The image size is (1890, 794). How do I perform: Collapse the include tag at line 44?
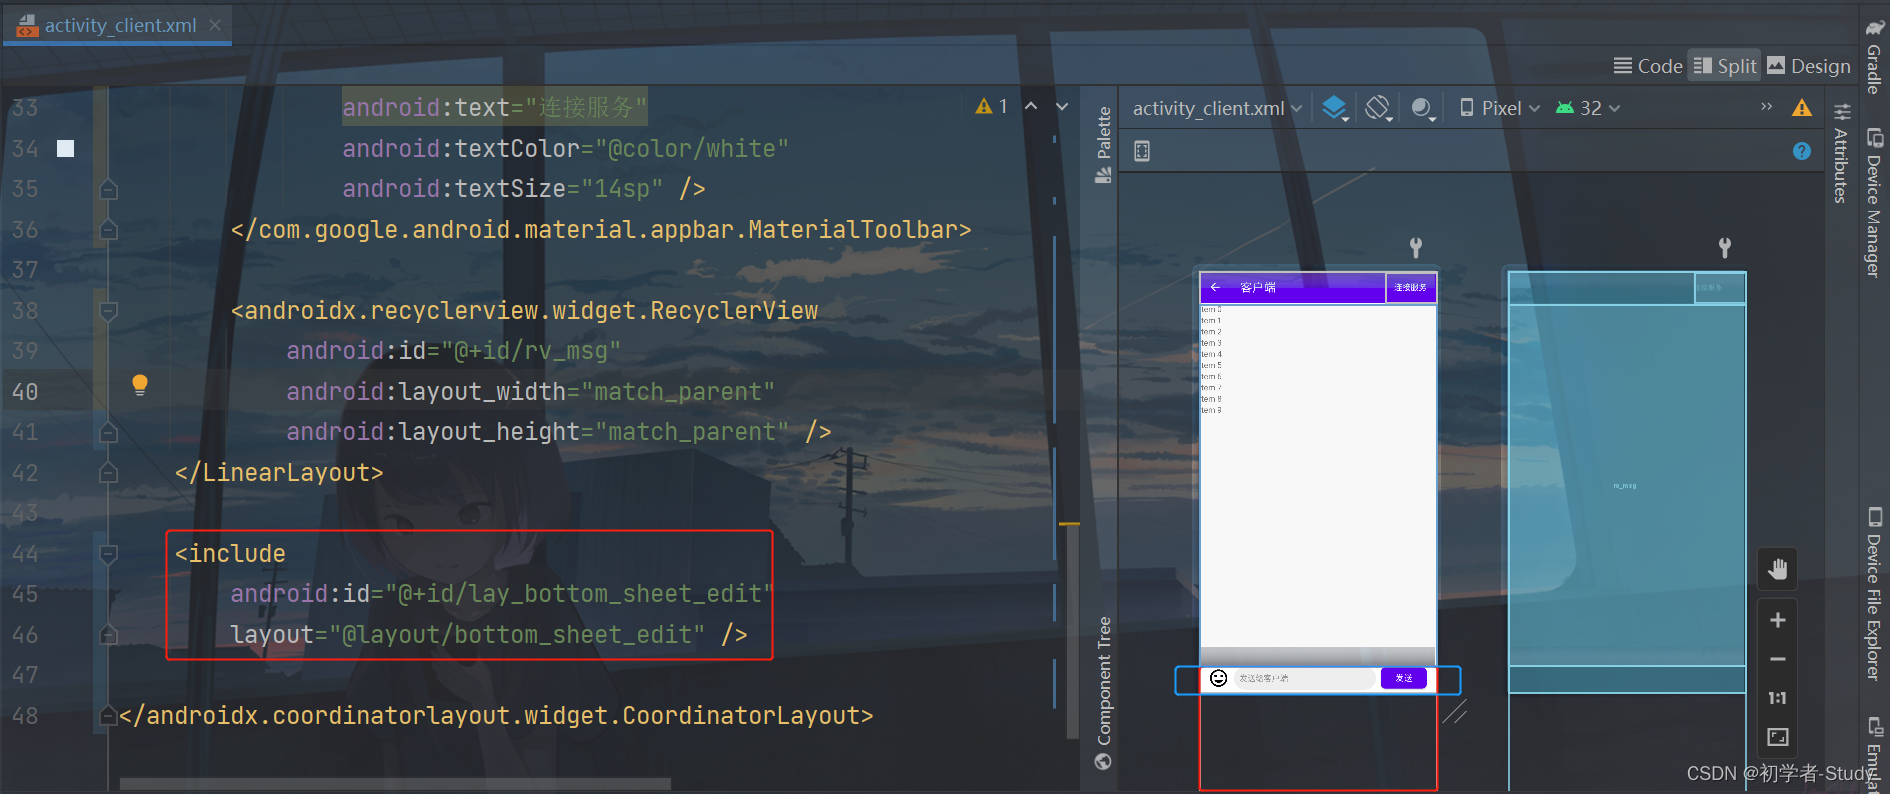[108, 554]
